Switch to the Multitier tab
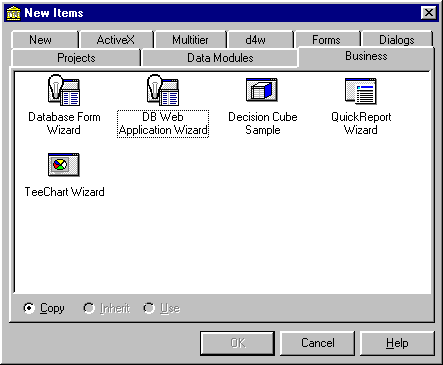This screenshot has height=365, width=443. click(x=190, y=40)
